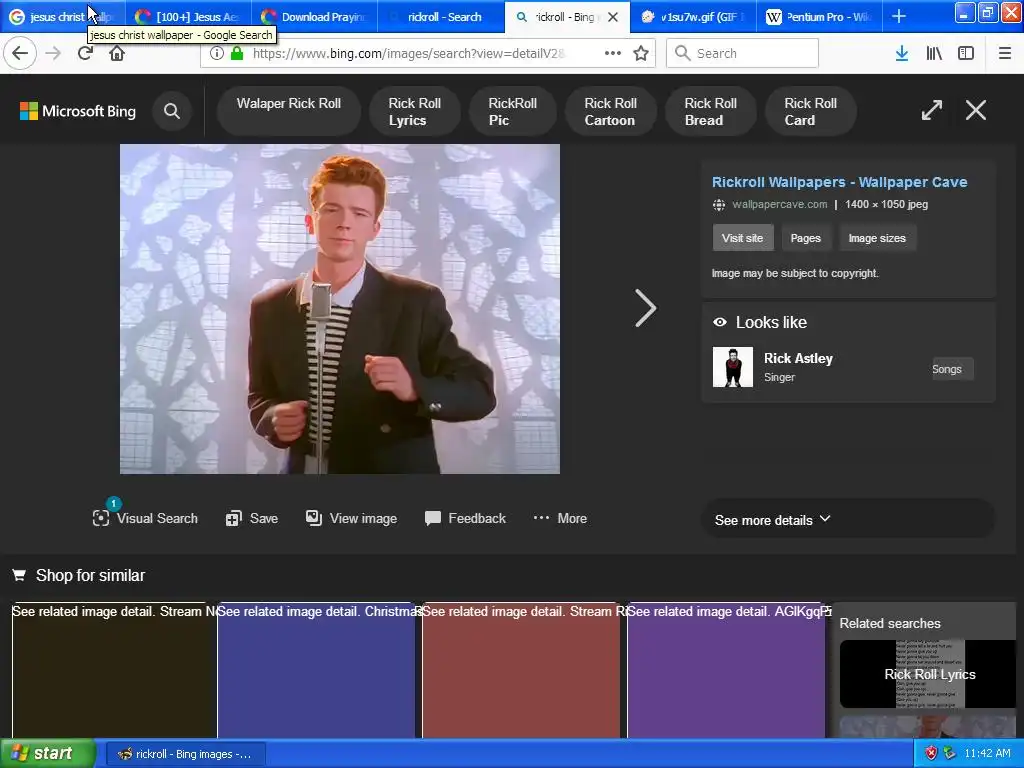Click the Image sizes button
The height and width of the screenshot is (768, 1024).
877,238
